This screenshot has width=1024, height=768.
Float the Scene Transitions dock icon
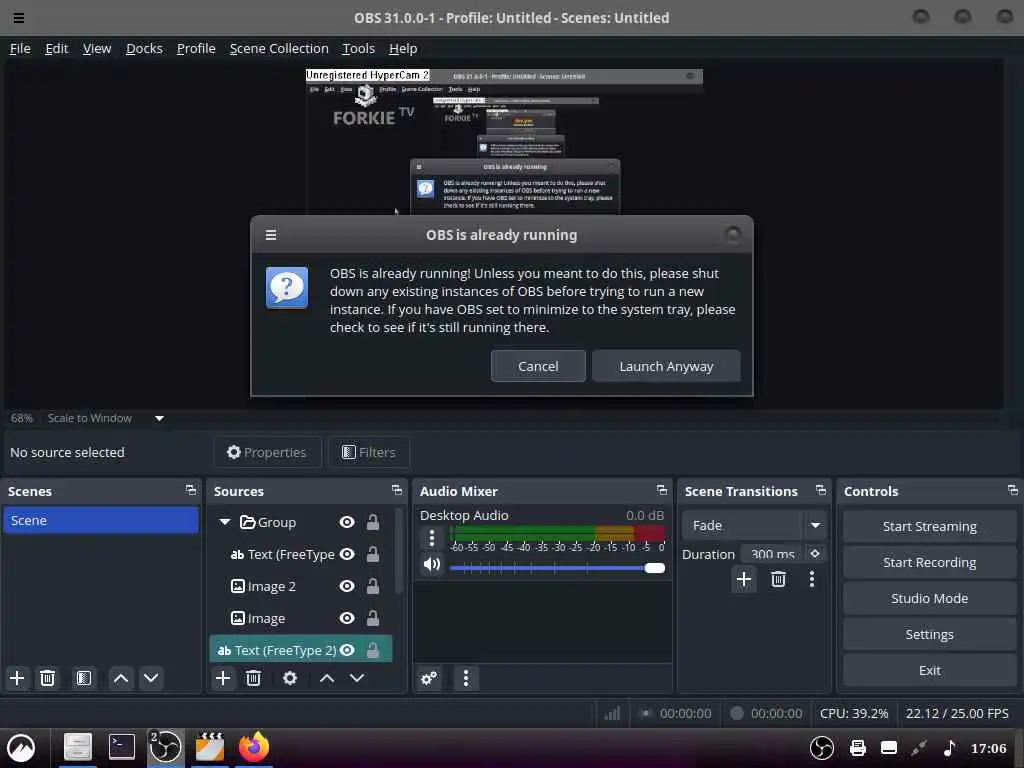pos(821,490)
